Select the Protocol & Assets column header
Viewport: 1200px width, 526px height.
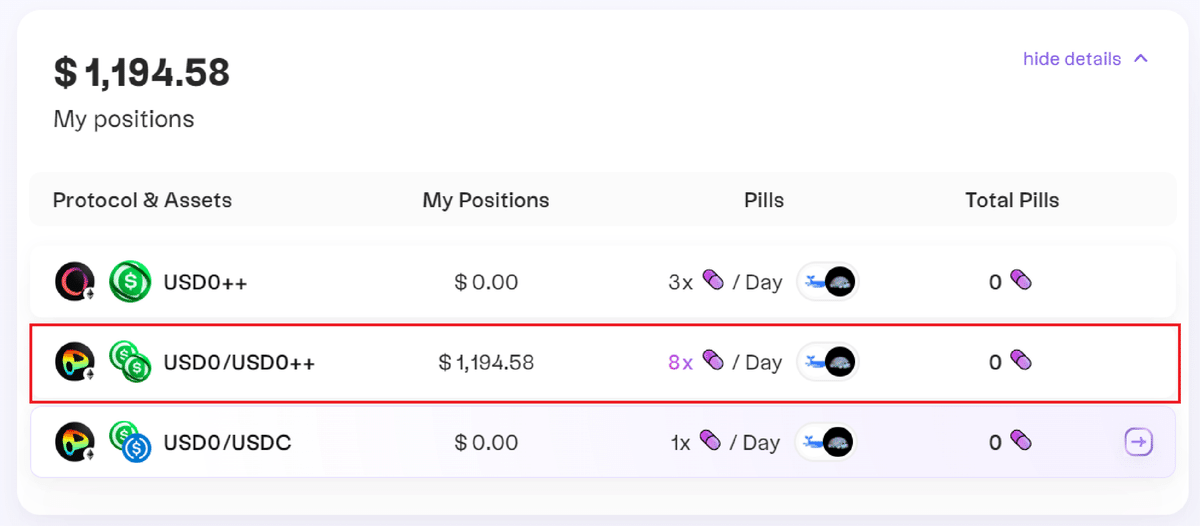pos(142,200)
